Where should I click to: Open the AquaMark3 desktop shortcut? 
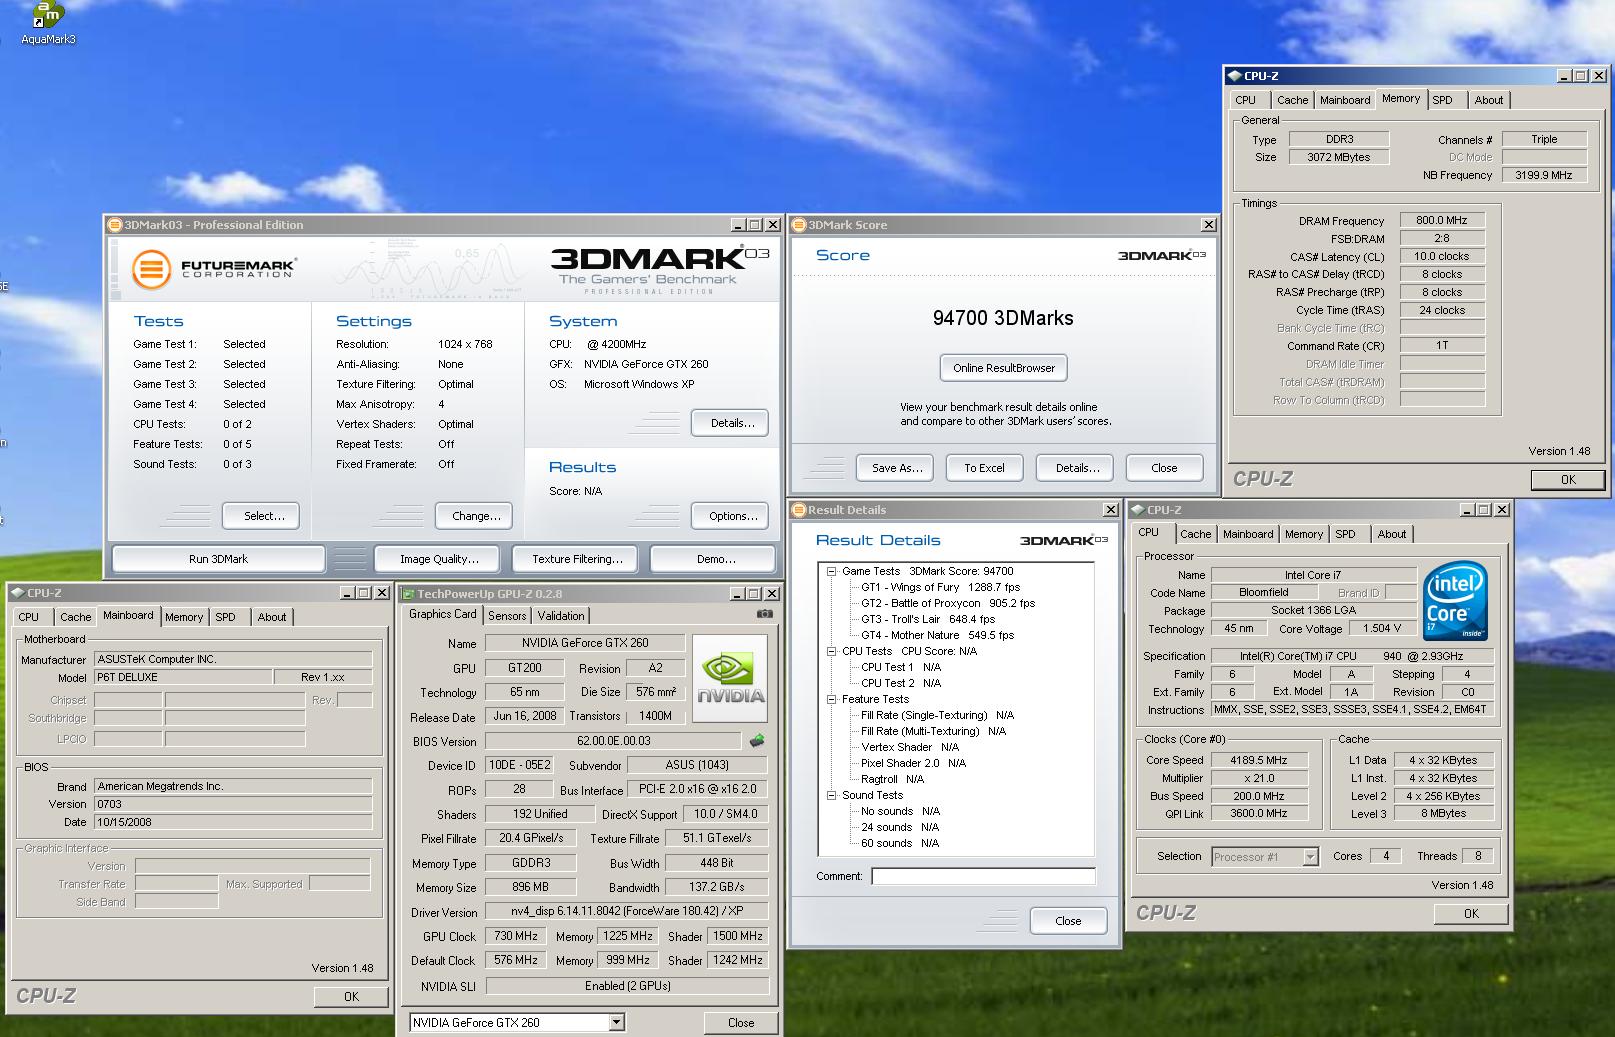(47, 22)
